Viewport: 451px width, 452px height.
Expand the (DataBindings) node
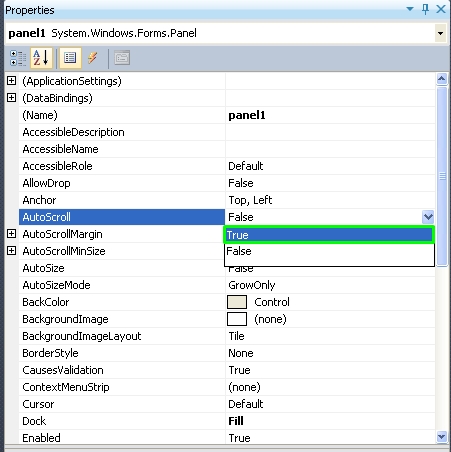[x=11, y=98]
